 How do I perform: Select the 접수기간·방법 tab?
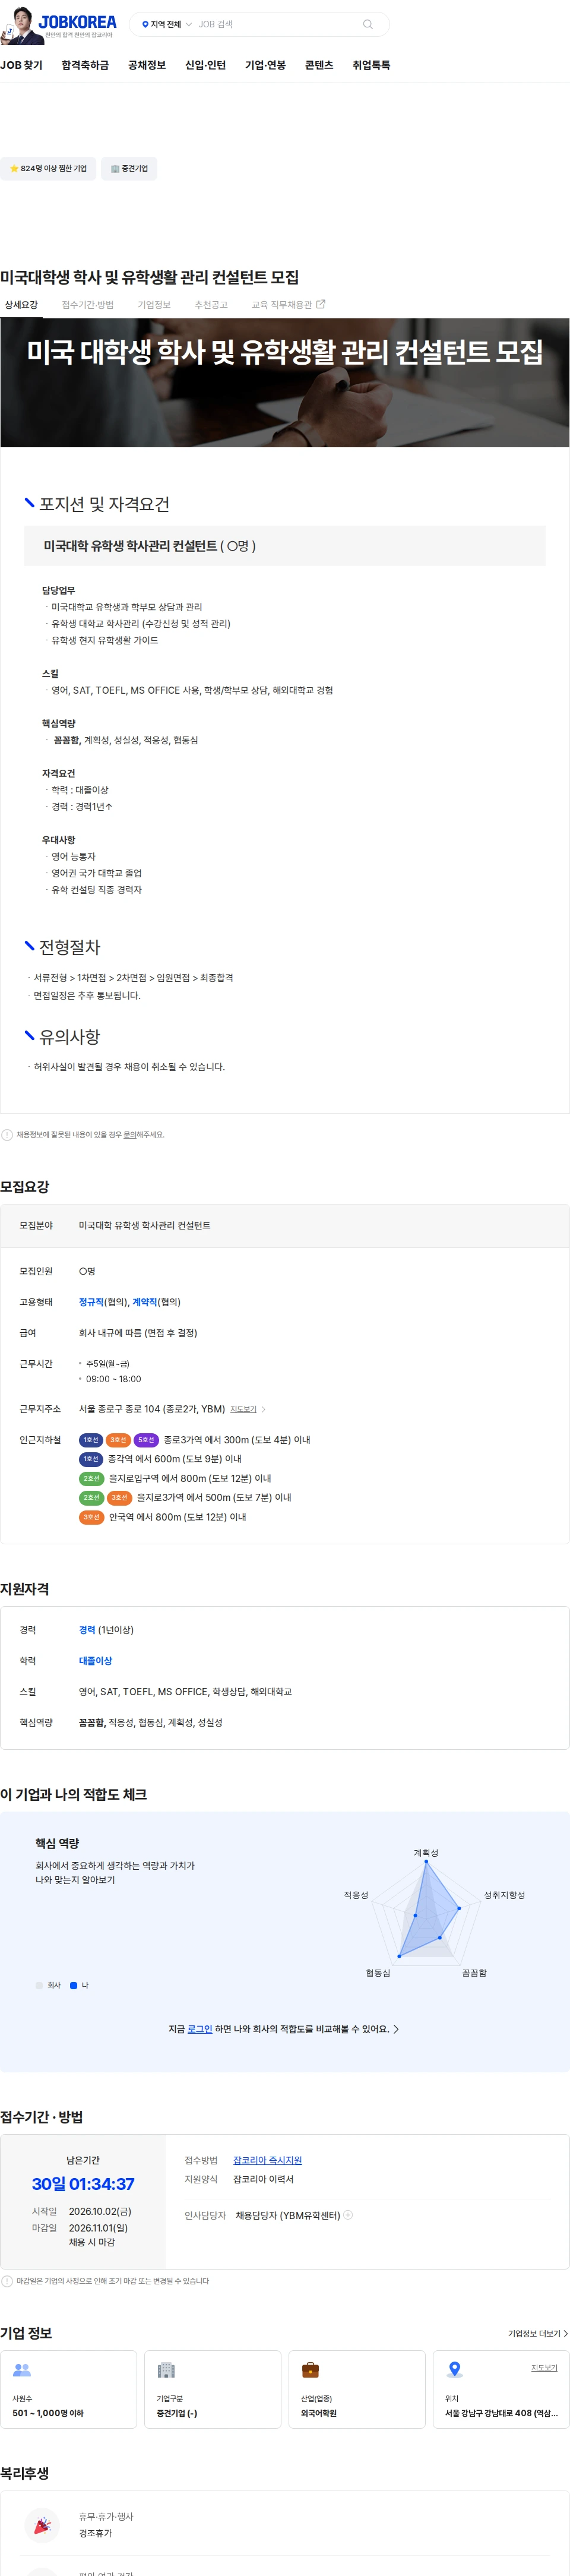click(x=88, y=305)
